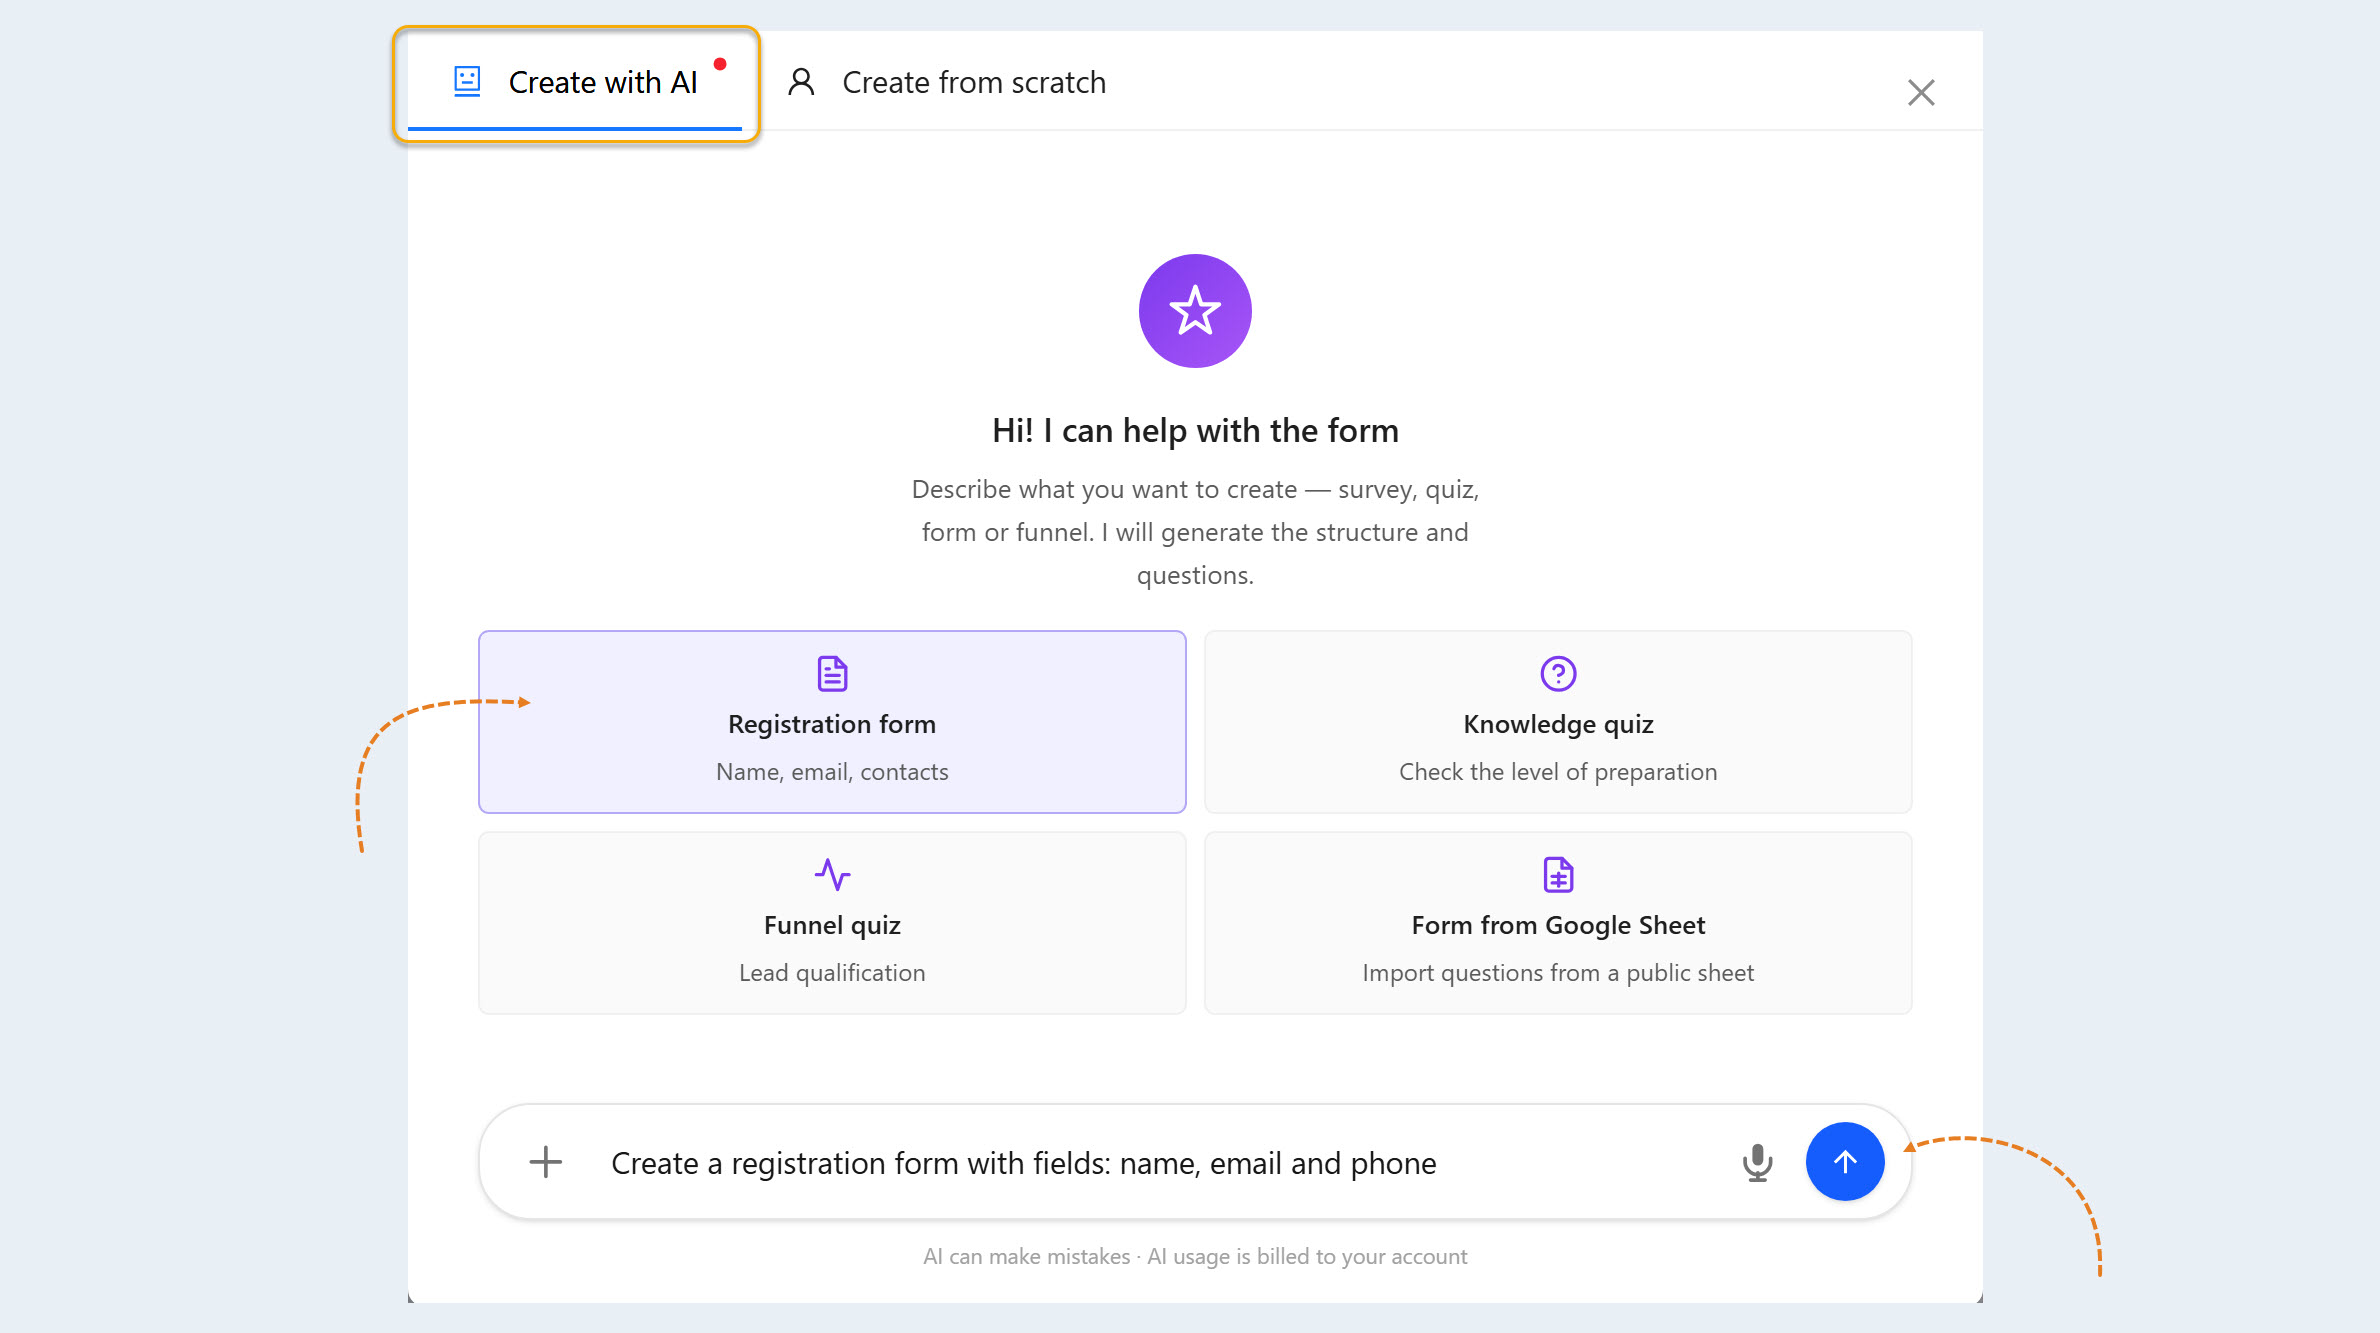Image resolution: width=2380 pixels, height=1333 pixels.
Task: Click the 'Hi! I can help with the form' heading
Action: (1195, 431)
